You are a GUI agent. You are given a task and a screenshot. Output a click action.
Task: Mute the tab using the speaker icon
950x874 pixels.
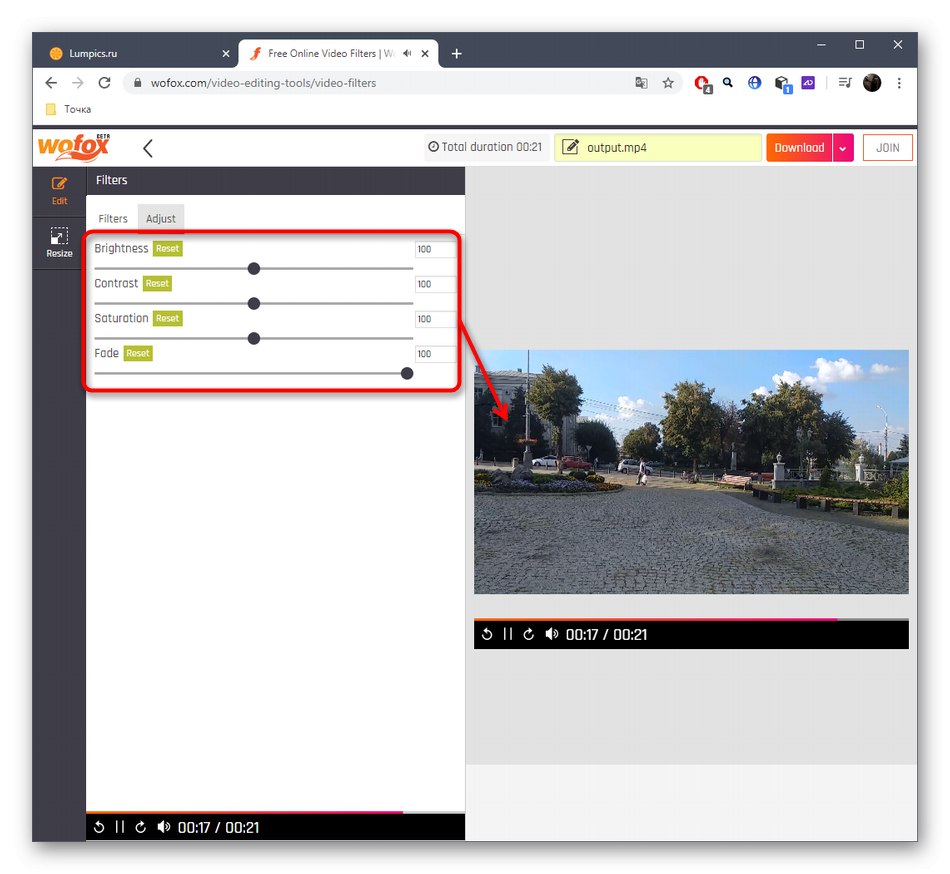(x=407, y=53)
